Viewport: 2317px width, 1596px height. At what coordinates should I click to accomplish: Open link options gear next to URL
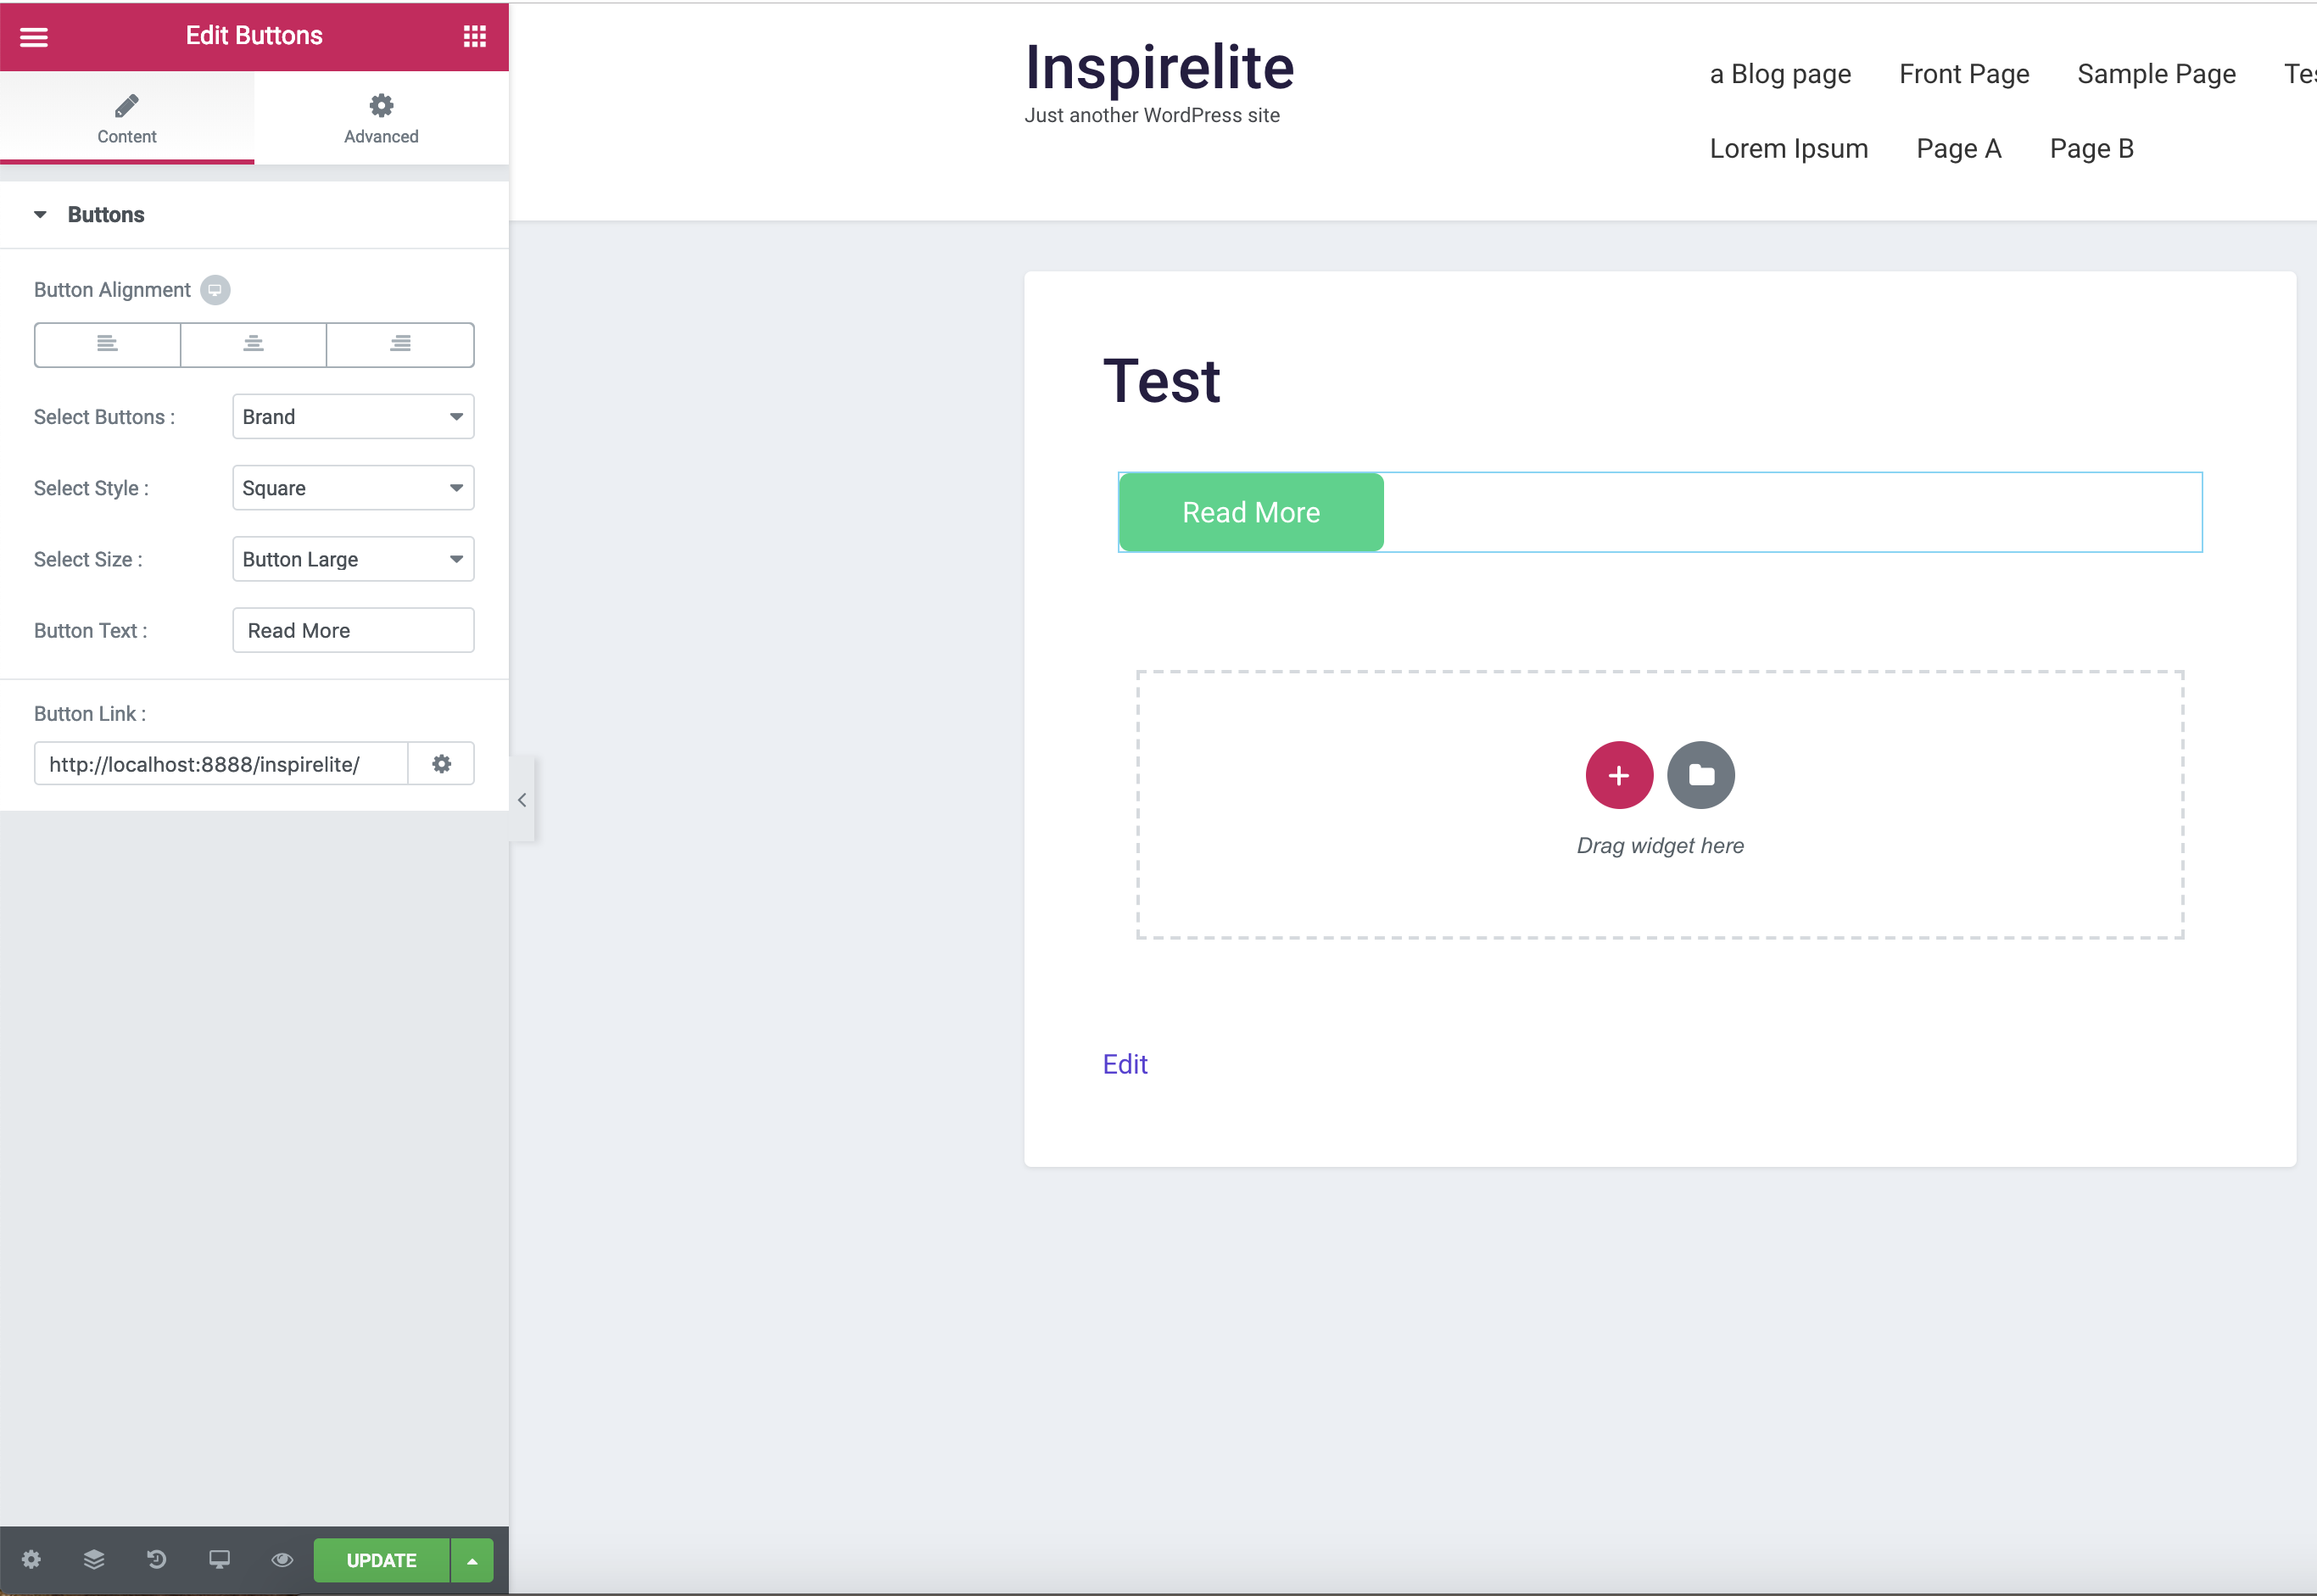pos(441,764)
